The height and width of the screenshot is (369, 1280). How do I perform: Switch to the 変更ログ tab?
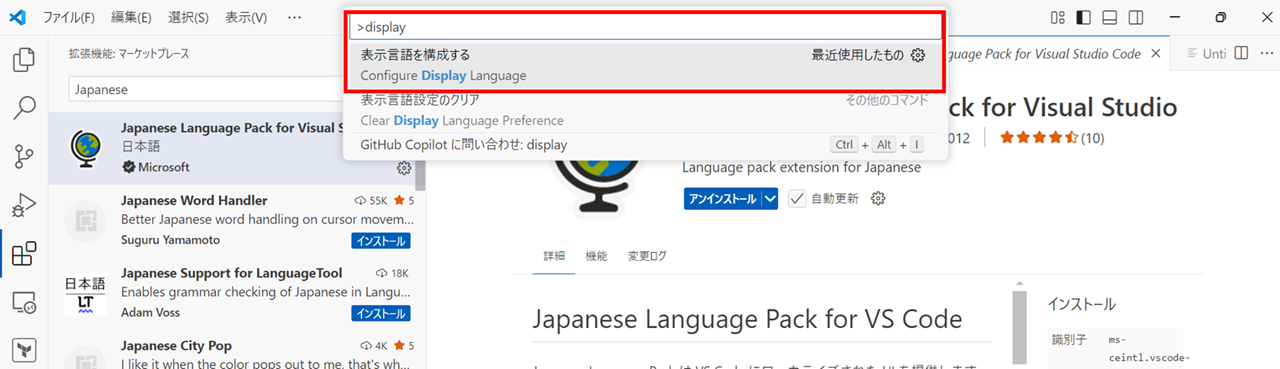(647, 256)
